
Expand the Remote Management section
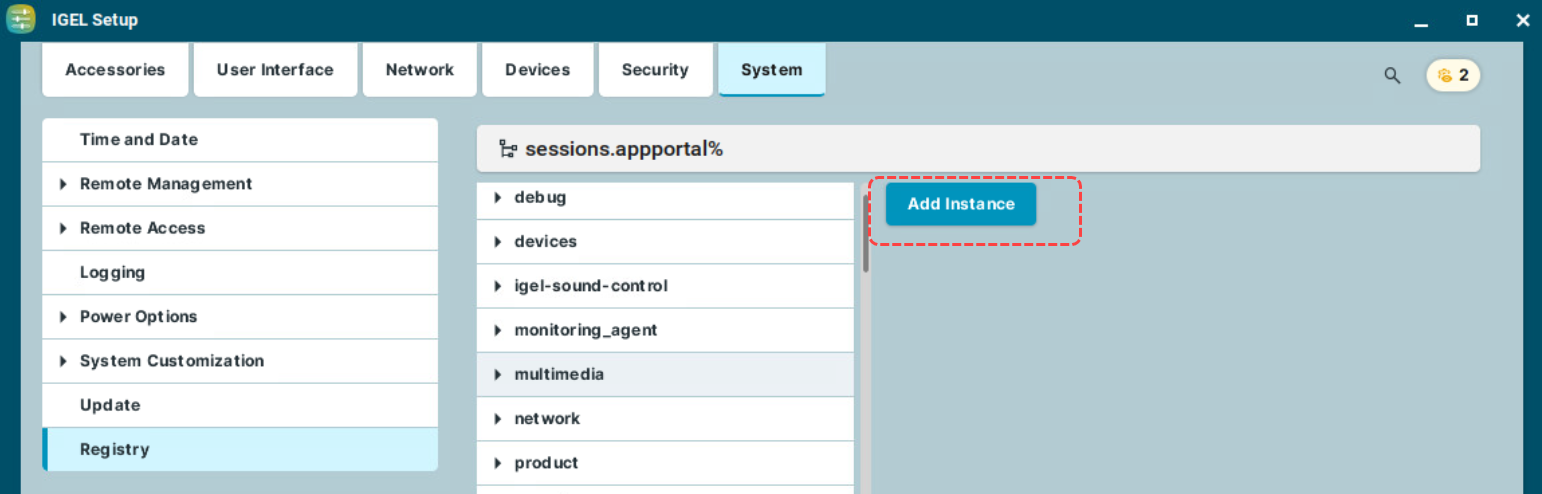click(64, 184)
